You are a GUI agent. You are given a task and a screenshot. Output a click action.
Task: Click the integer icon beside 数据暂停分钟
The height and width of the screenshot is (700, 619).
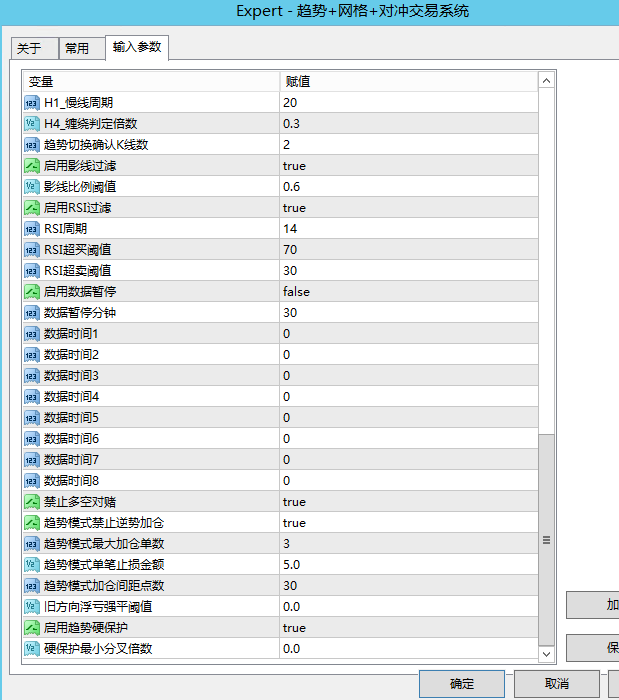click(x=32, y=313)
